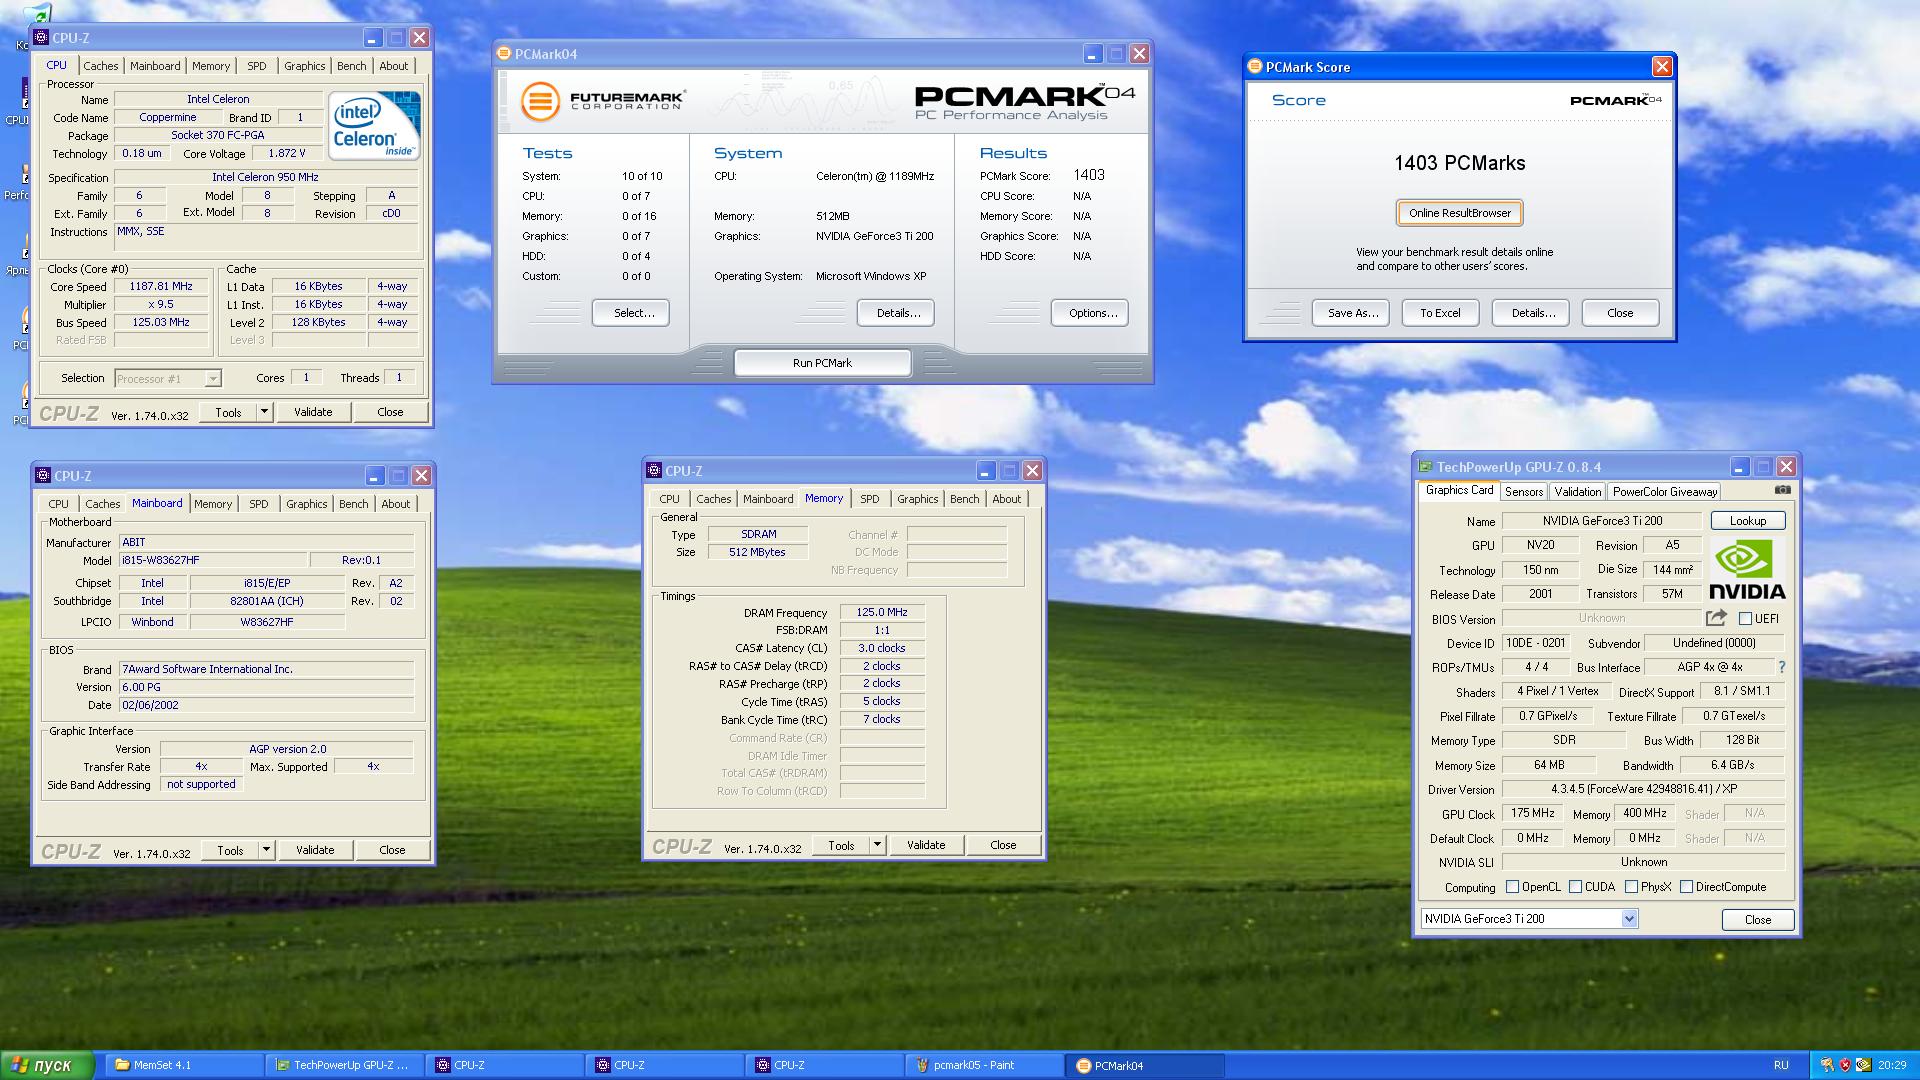Expand Tools dropdown arrow in CPU-Z Mainboard window
Screen dimensions: 1920x1080
point(266,850)
